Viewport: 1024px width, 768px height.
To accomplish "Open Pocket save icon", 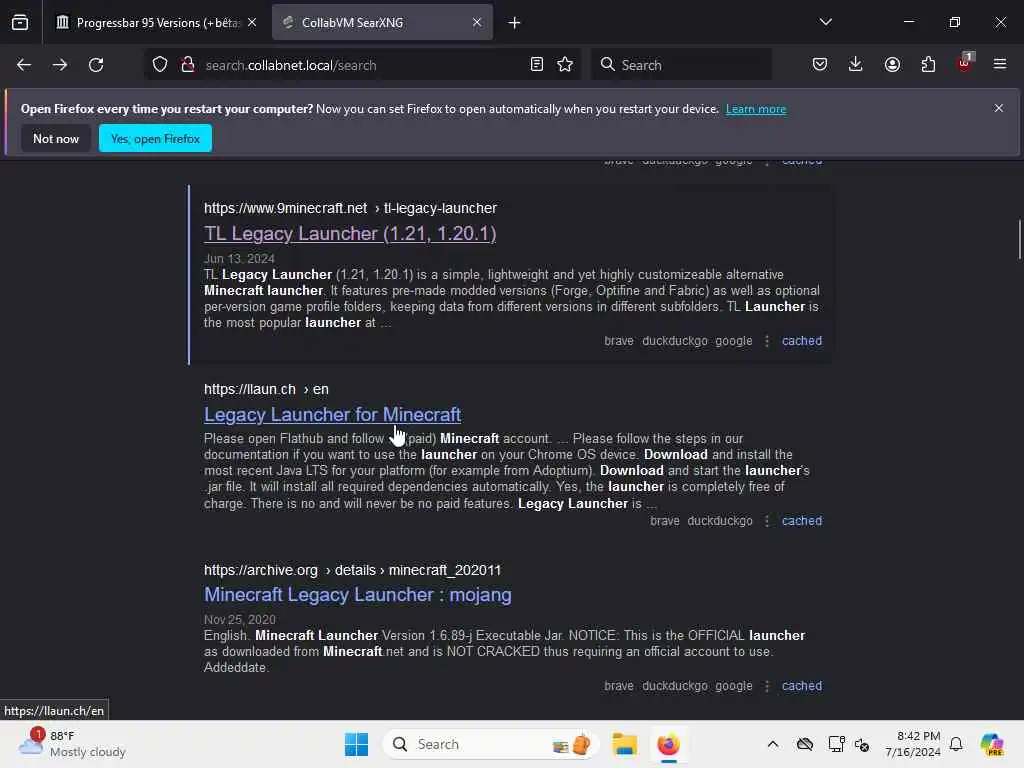I will pos(820,65).
